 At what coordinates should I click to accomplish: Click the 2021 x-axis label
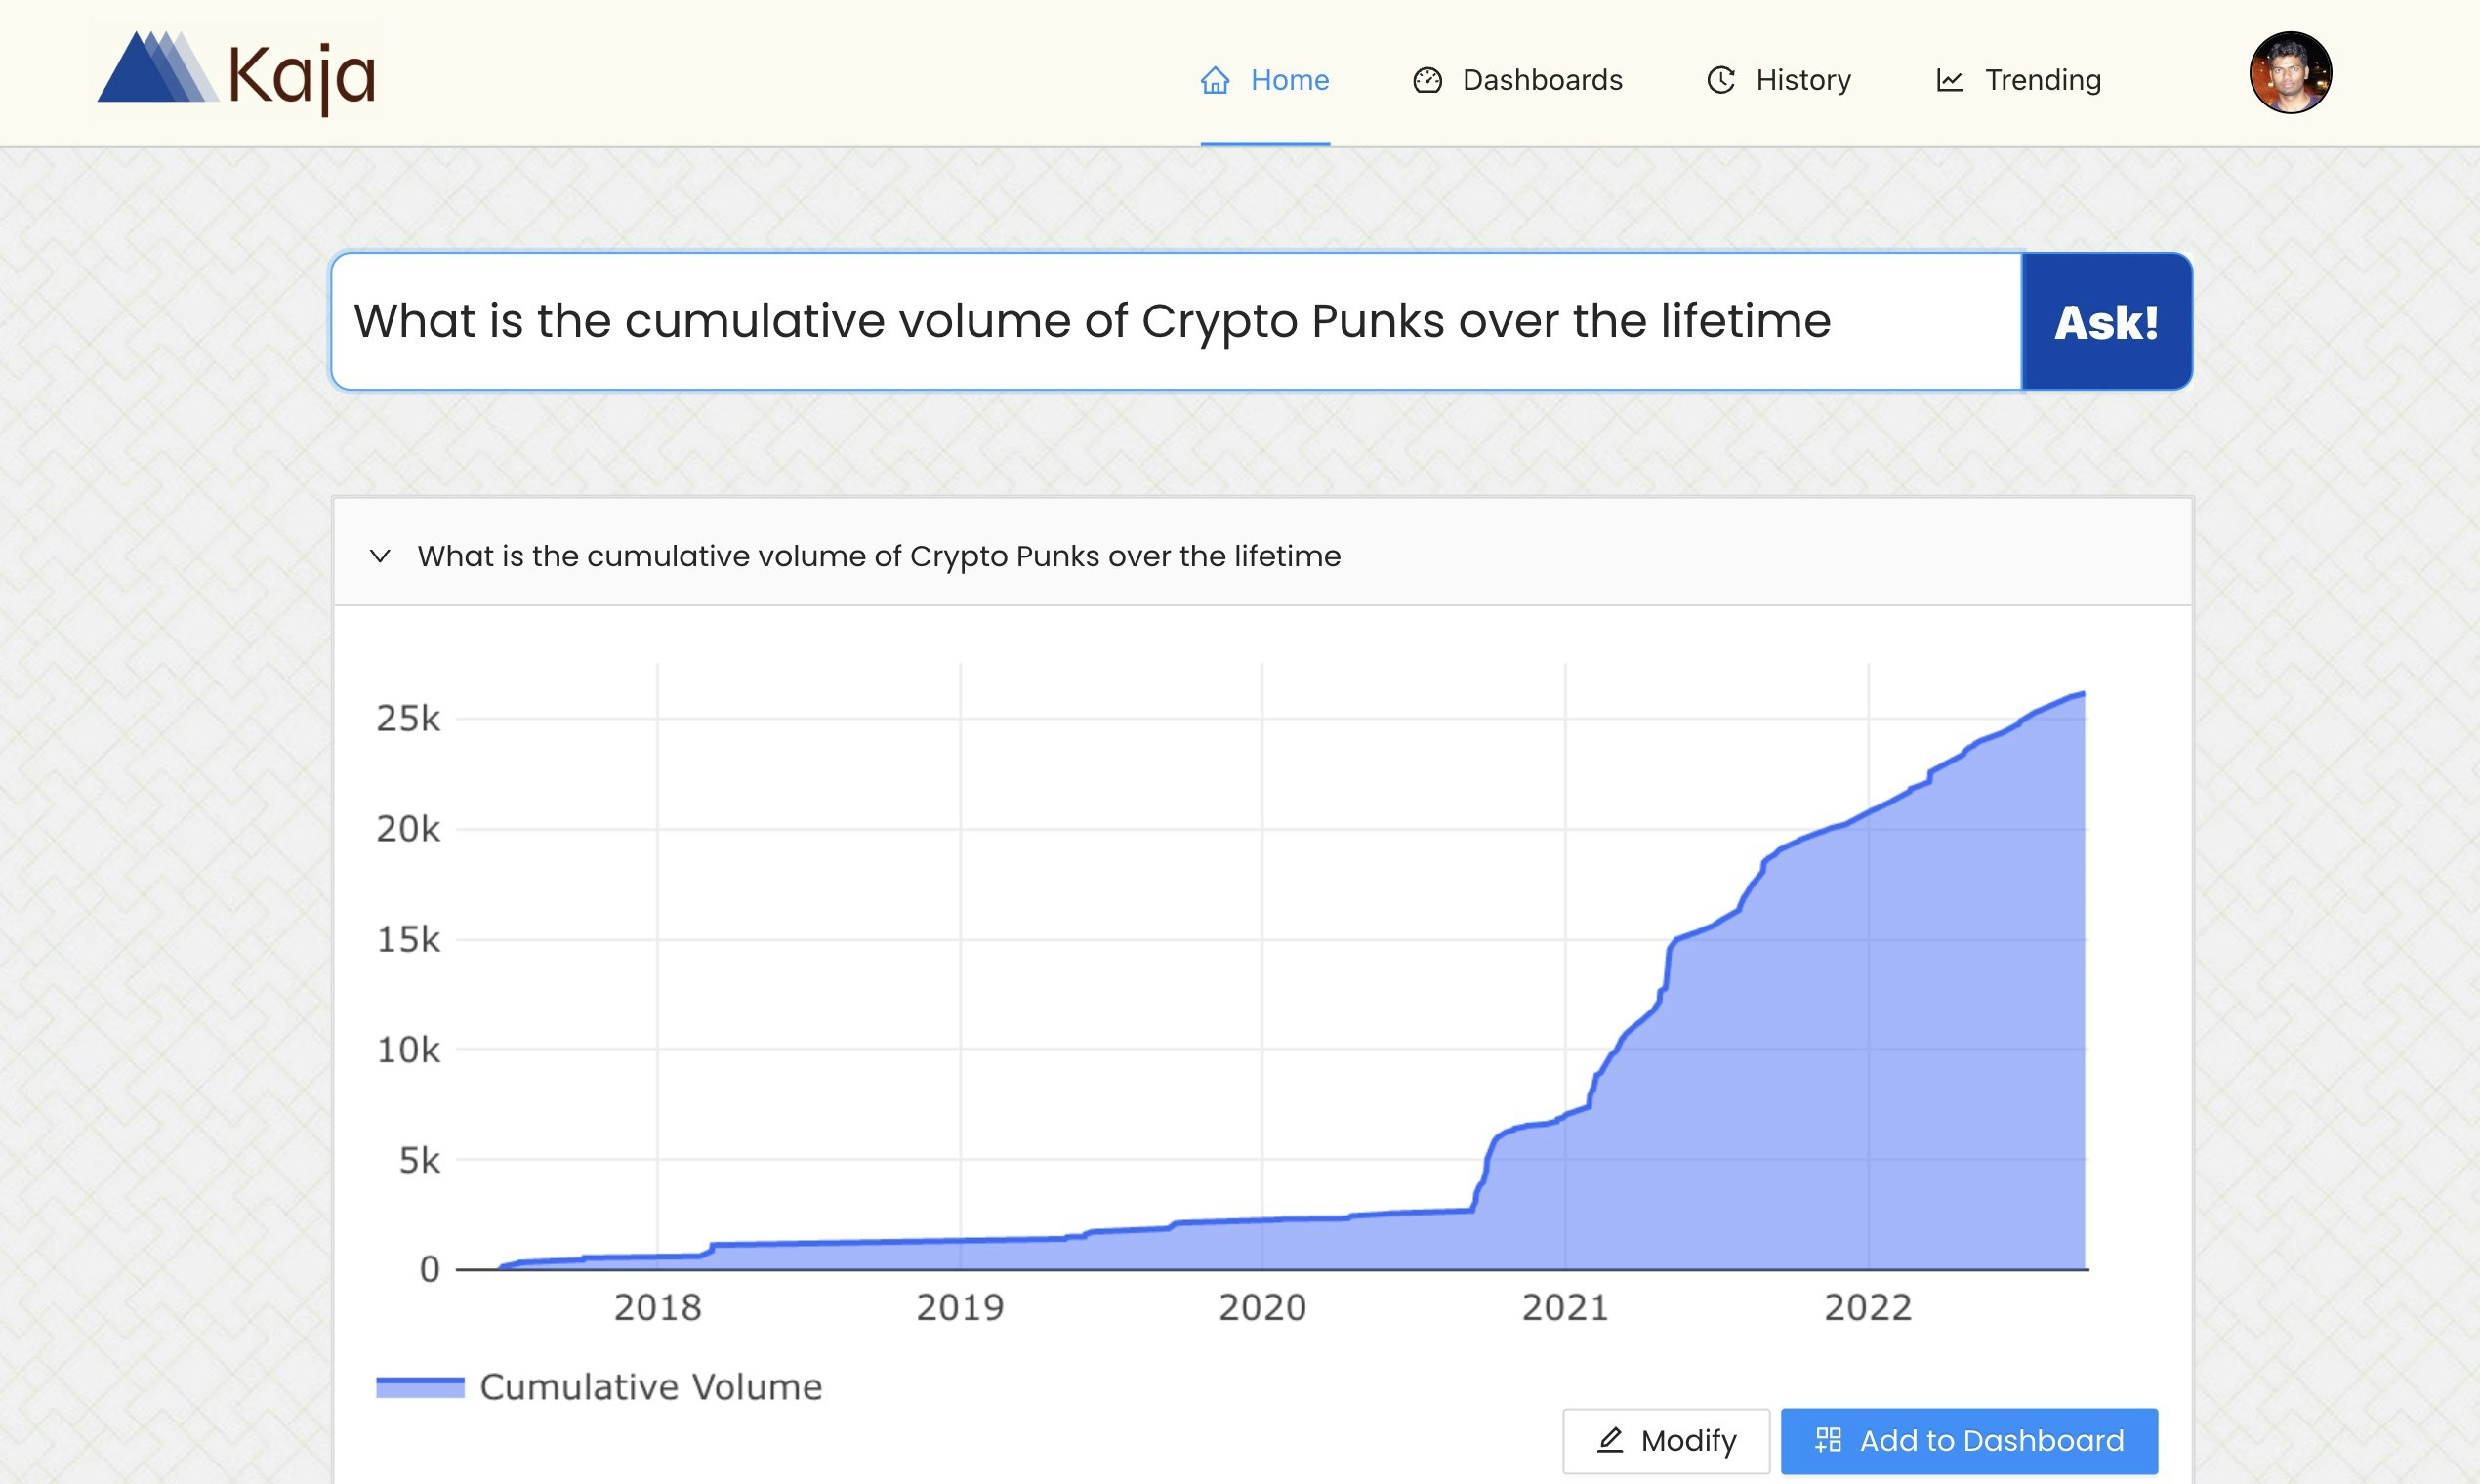tap(1565, 1308)
